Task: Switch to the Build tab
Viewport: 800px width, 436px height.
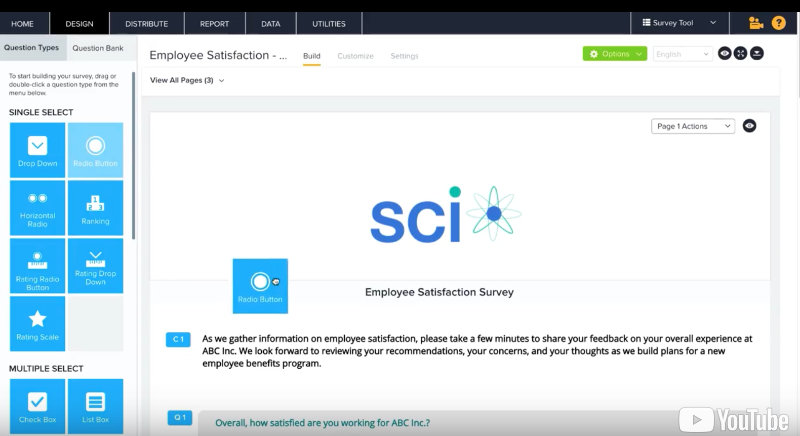Action: coord(312,56)
